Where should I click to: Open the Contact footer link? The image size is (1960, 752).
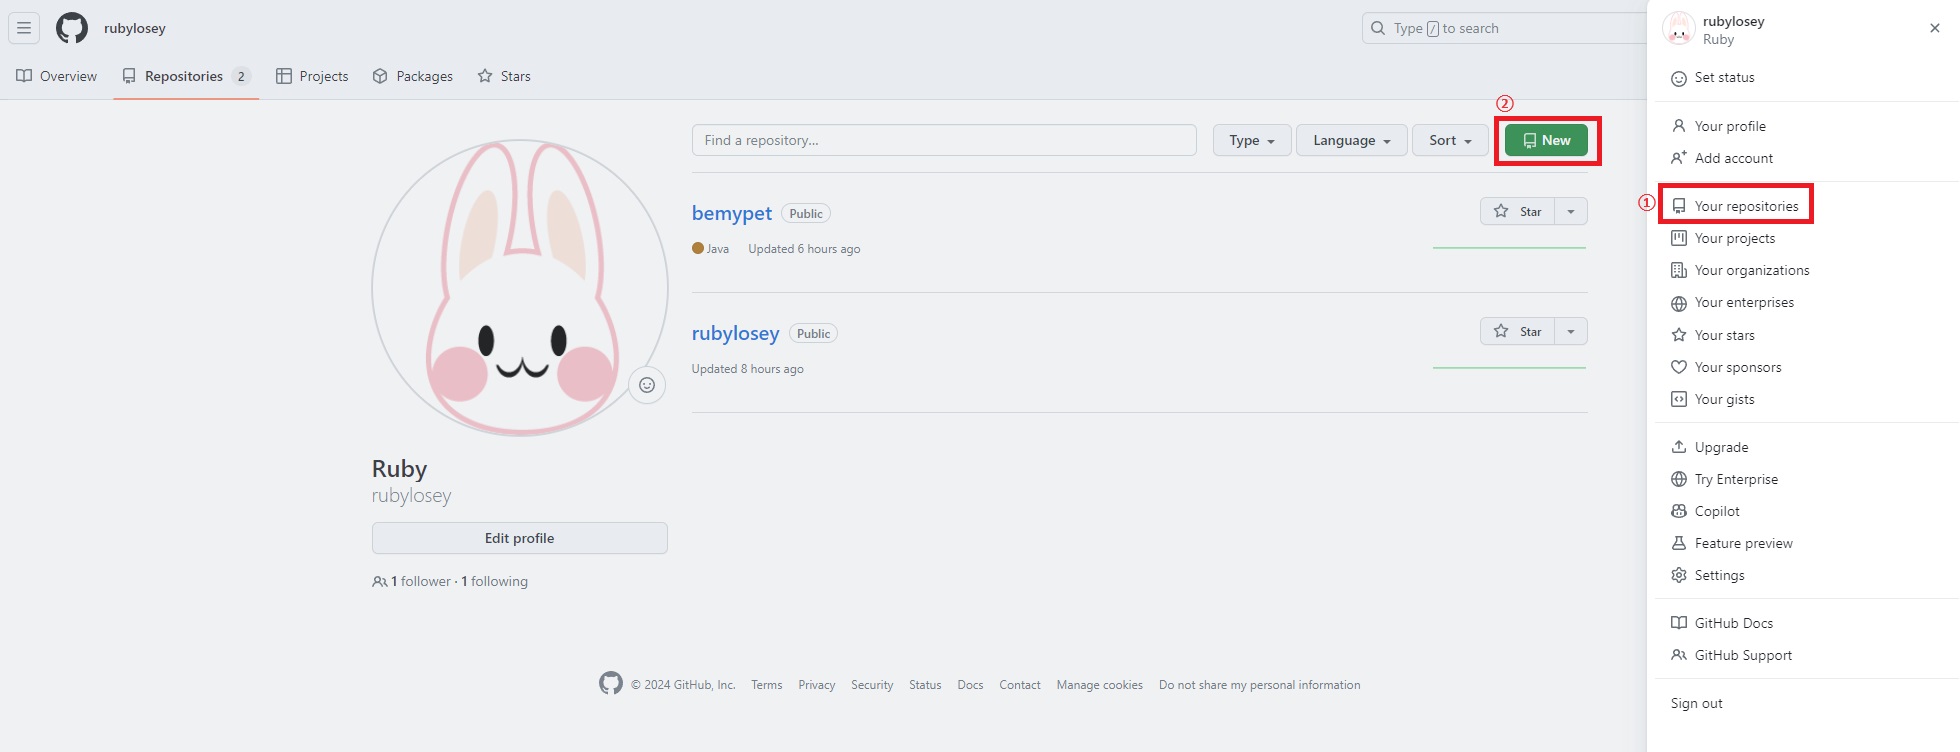pyautogui.click(x=1020, y=685)
